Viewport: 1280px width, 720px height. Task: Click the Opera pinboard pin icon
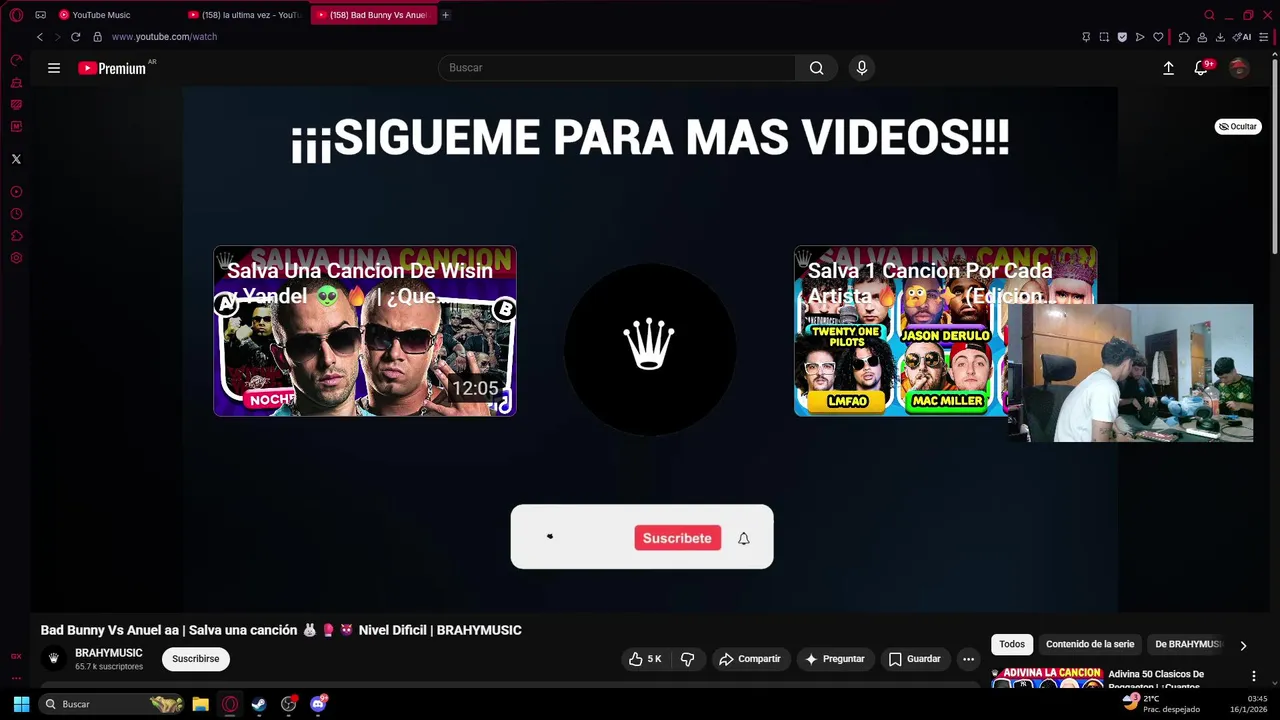[x=1086, y=37]
